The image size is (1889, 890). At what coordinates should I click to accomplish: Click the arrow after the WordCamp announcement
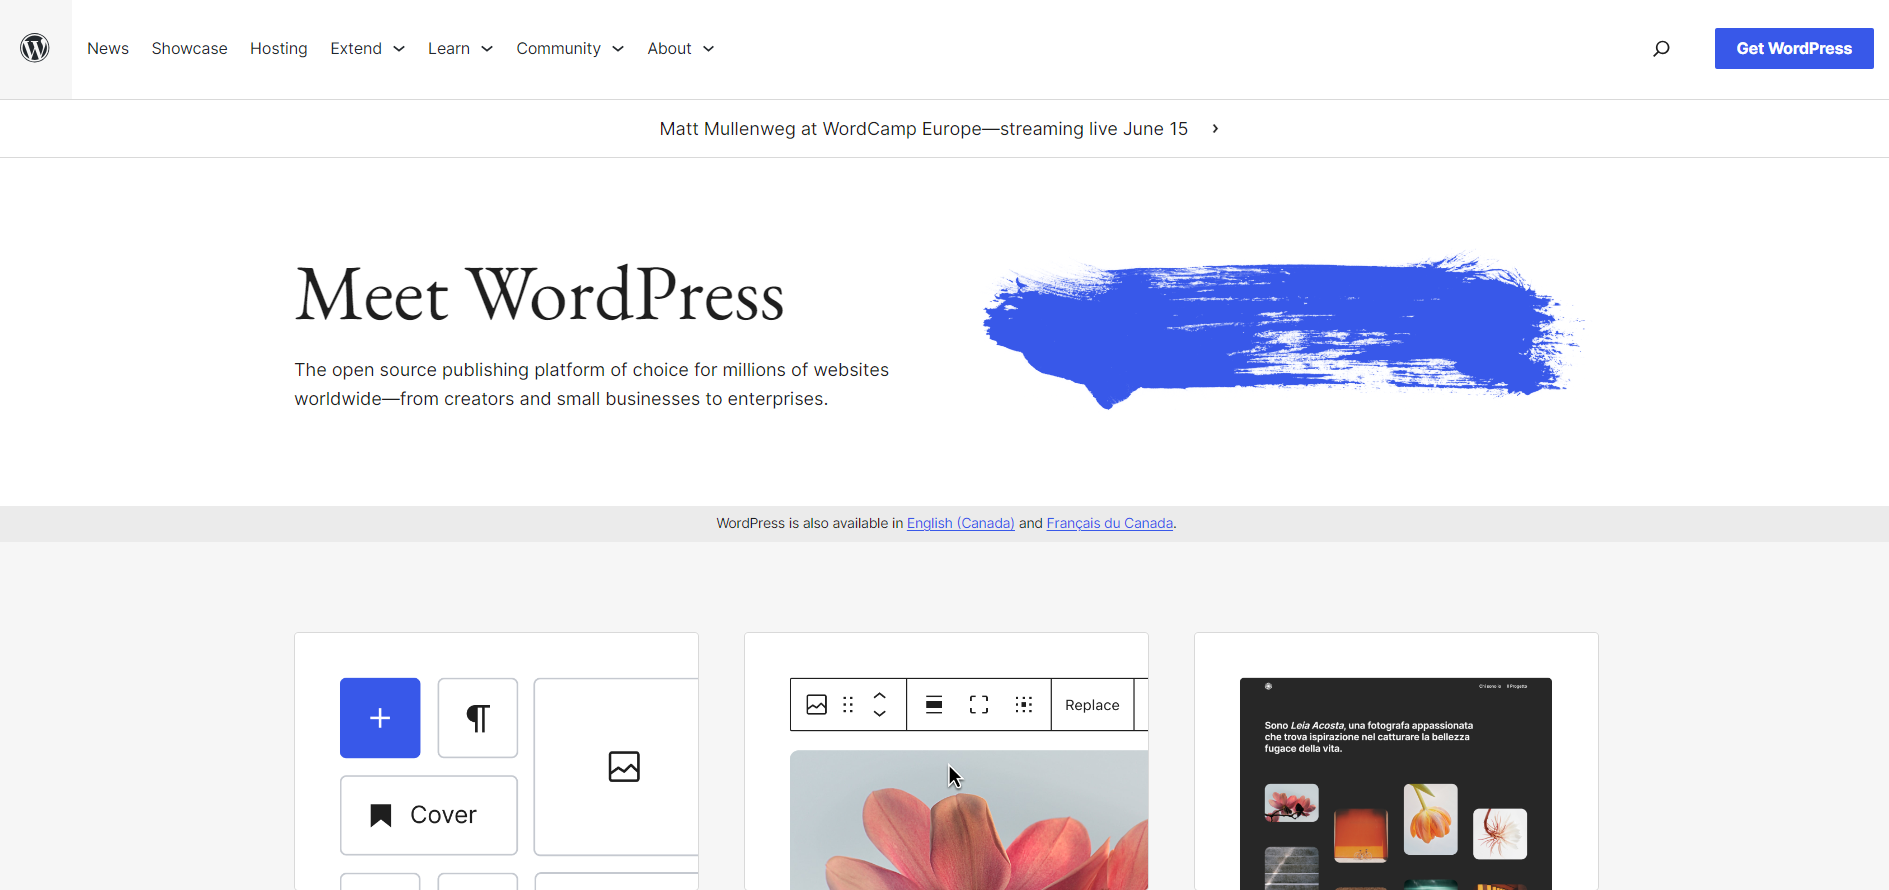1215,129
